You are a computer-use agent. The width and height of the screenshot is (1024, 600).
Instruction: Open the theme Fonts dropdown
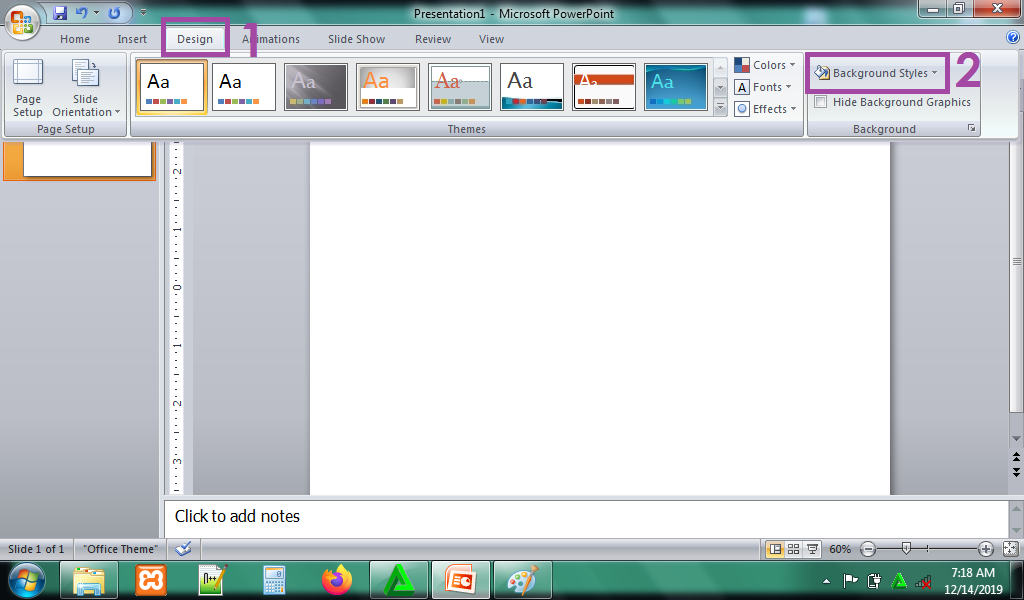(x=765, y=87)
